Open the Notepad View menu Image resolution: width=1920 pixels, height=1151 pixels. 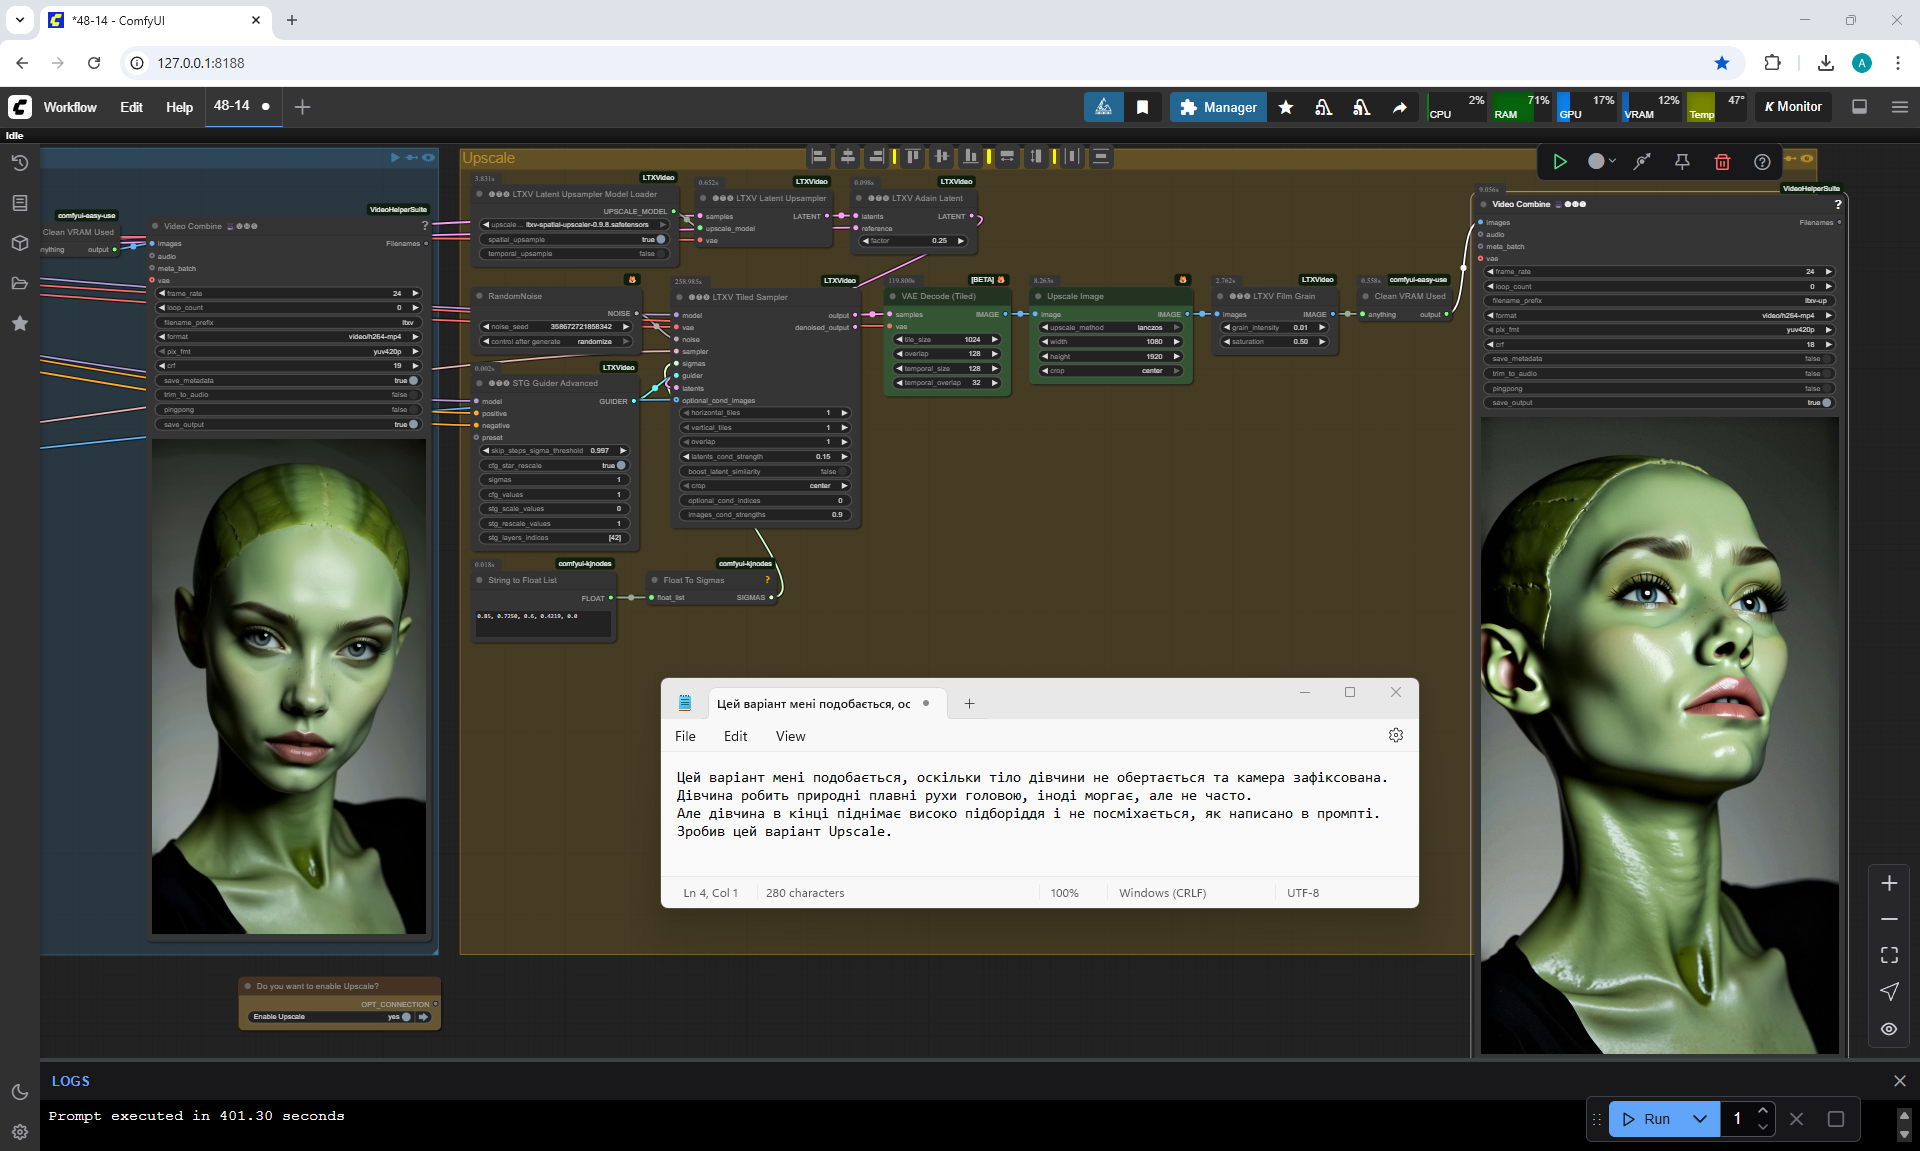[790, 736]
